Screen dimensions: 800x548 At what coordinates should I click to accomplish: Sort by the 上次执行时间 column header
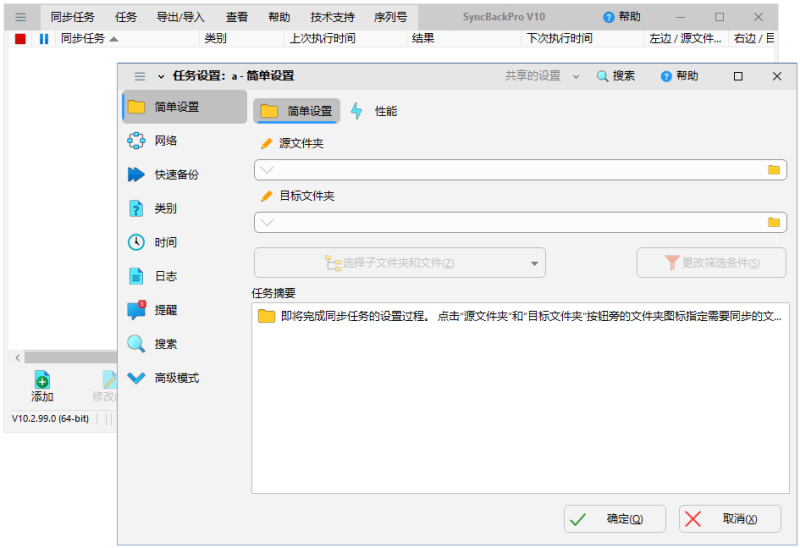346,39
